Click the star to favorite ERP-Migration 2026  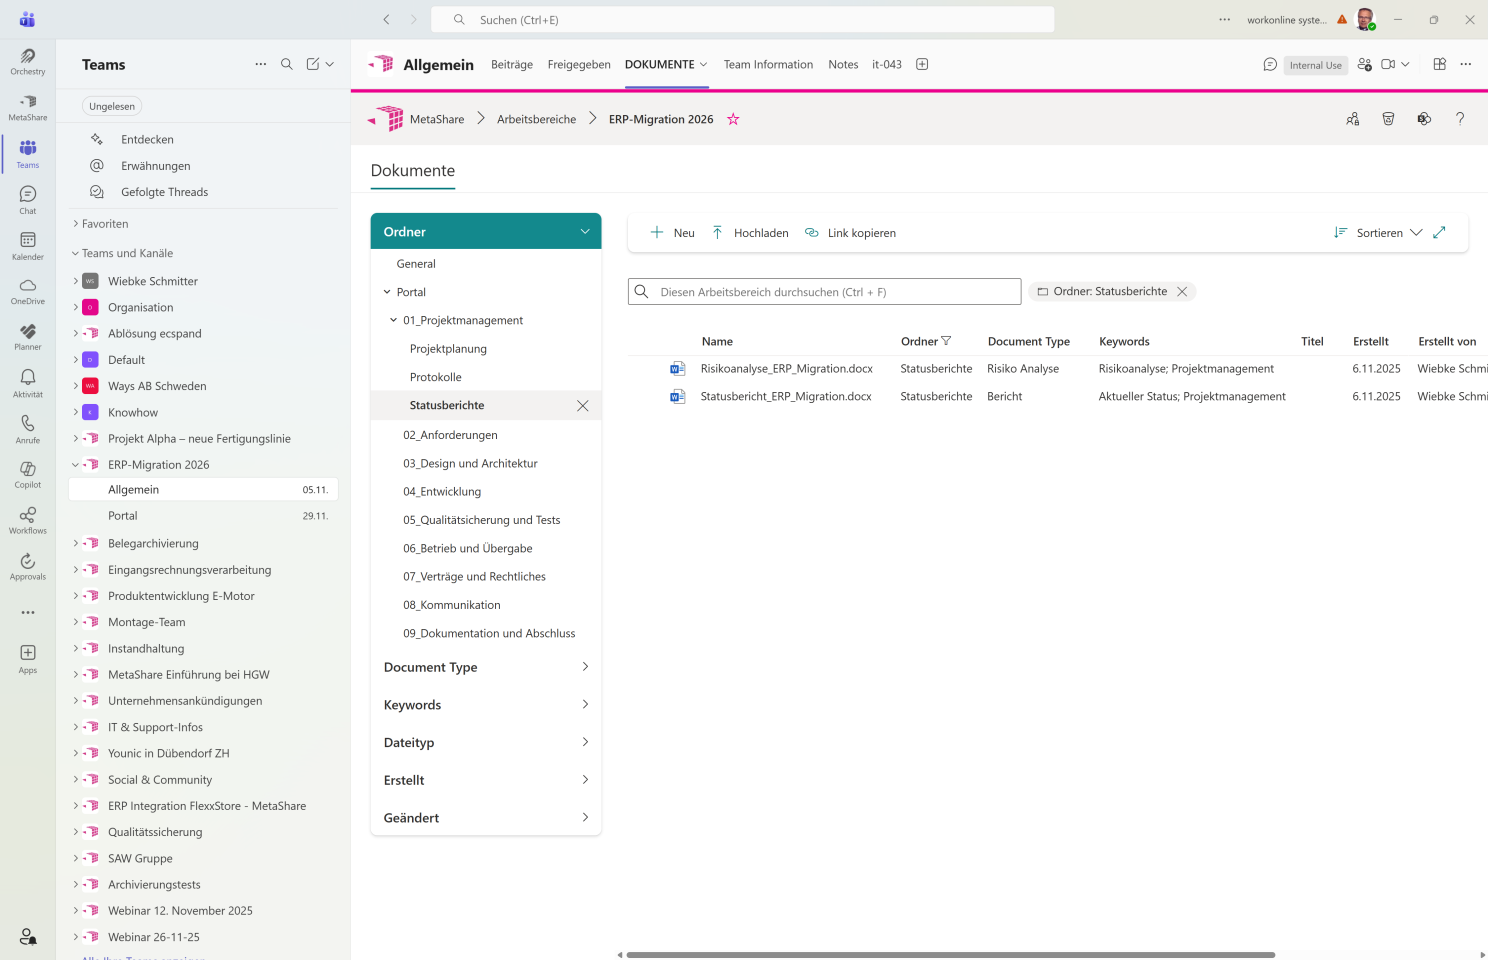(733, 119)
